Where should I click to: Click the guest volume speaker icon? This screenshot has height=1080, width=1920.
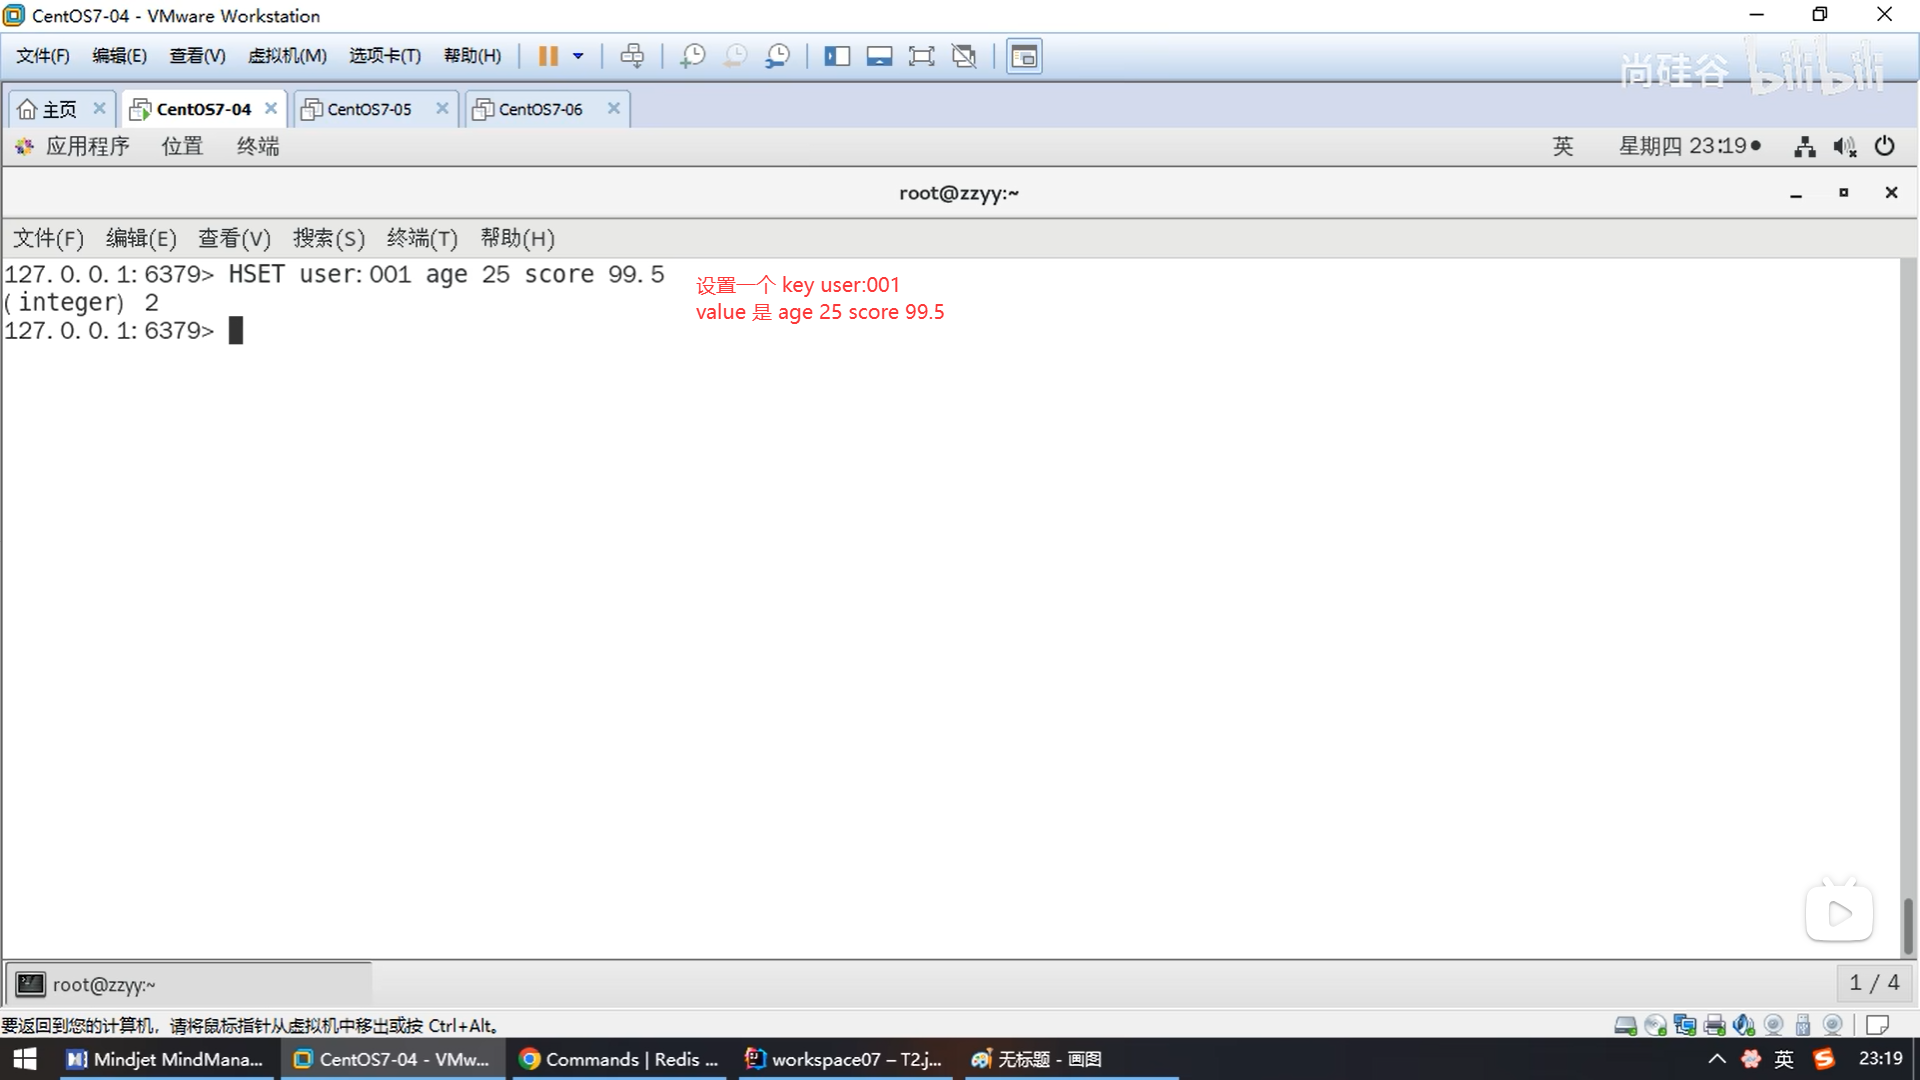(1844, 147)
